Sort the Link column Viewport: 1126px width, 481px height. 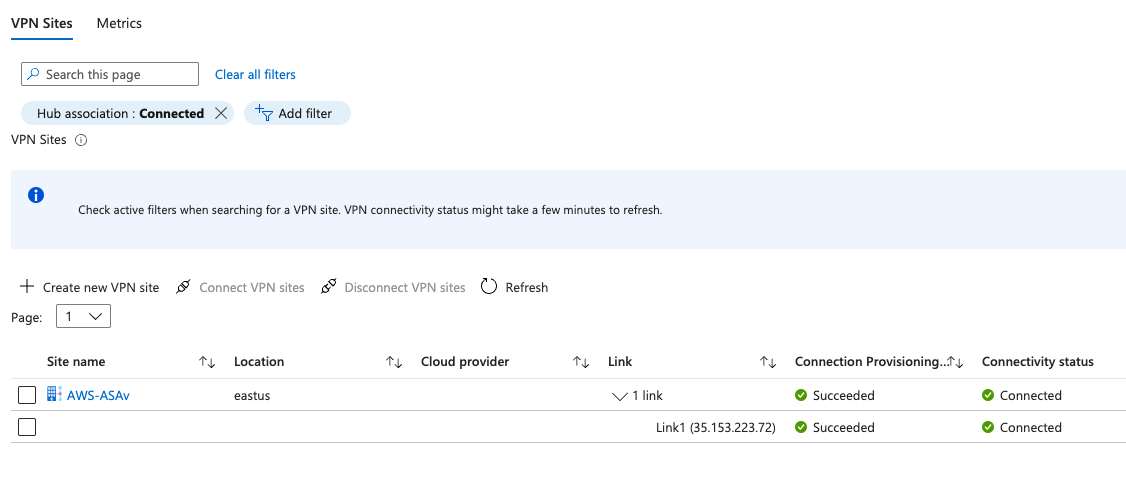(768, 363)
